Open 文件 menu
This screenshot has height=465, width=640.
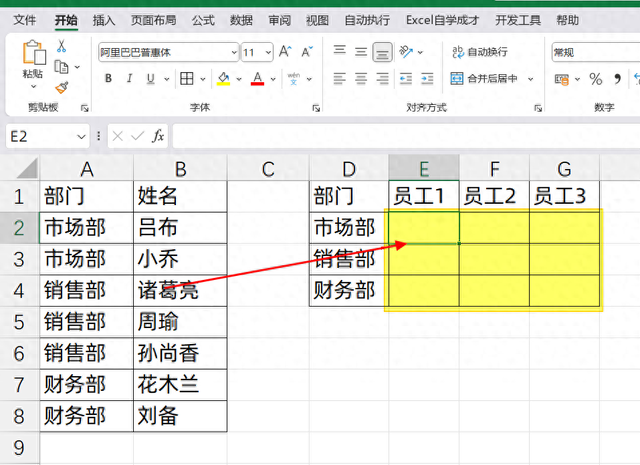pyautogui.click(x=24, y=20)
